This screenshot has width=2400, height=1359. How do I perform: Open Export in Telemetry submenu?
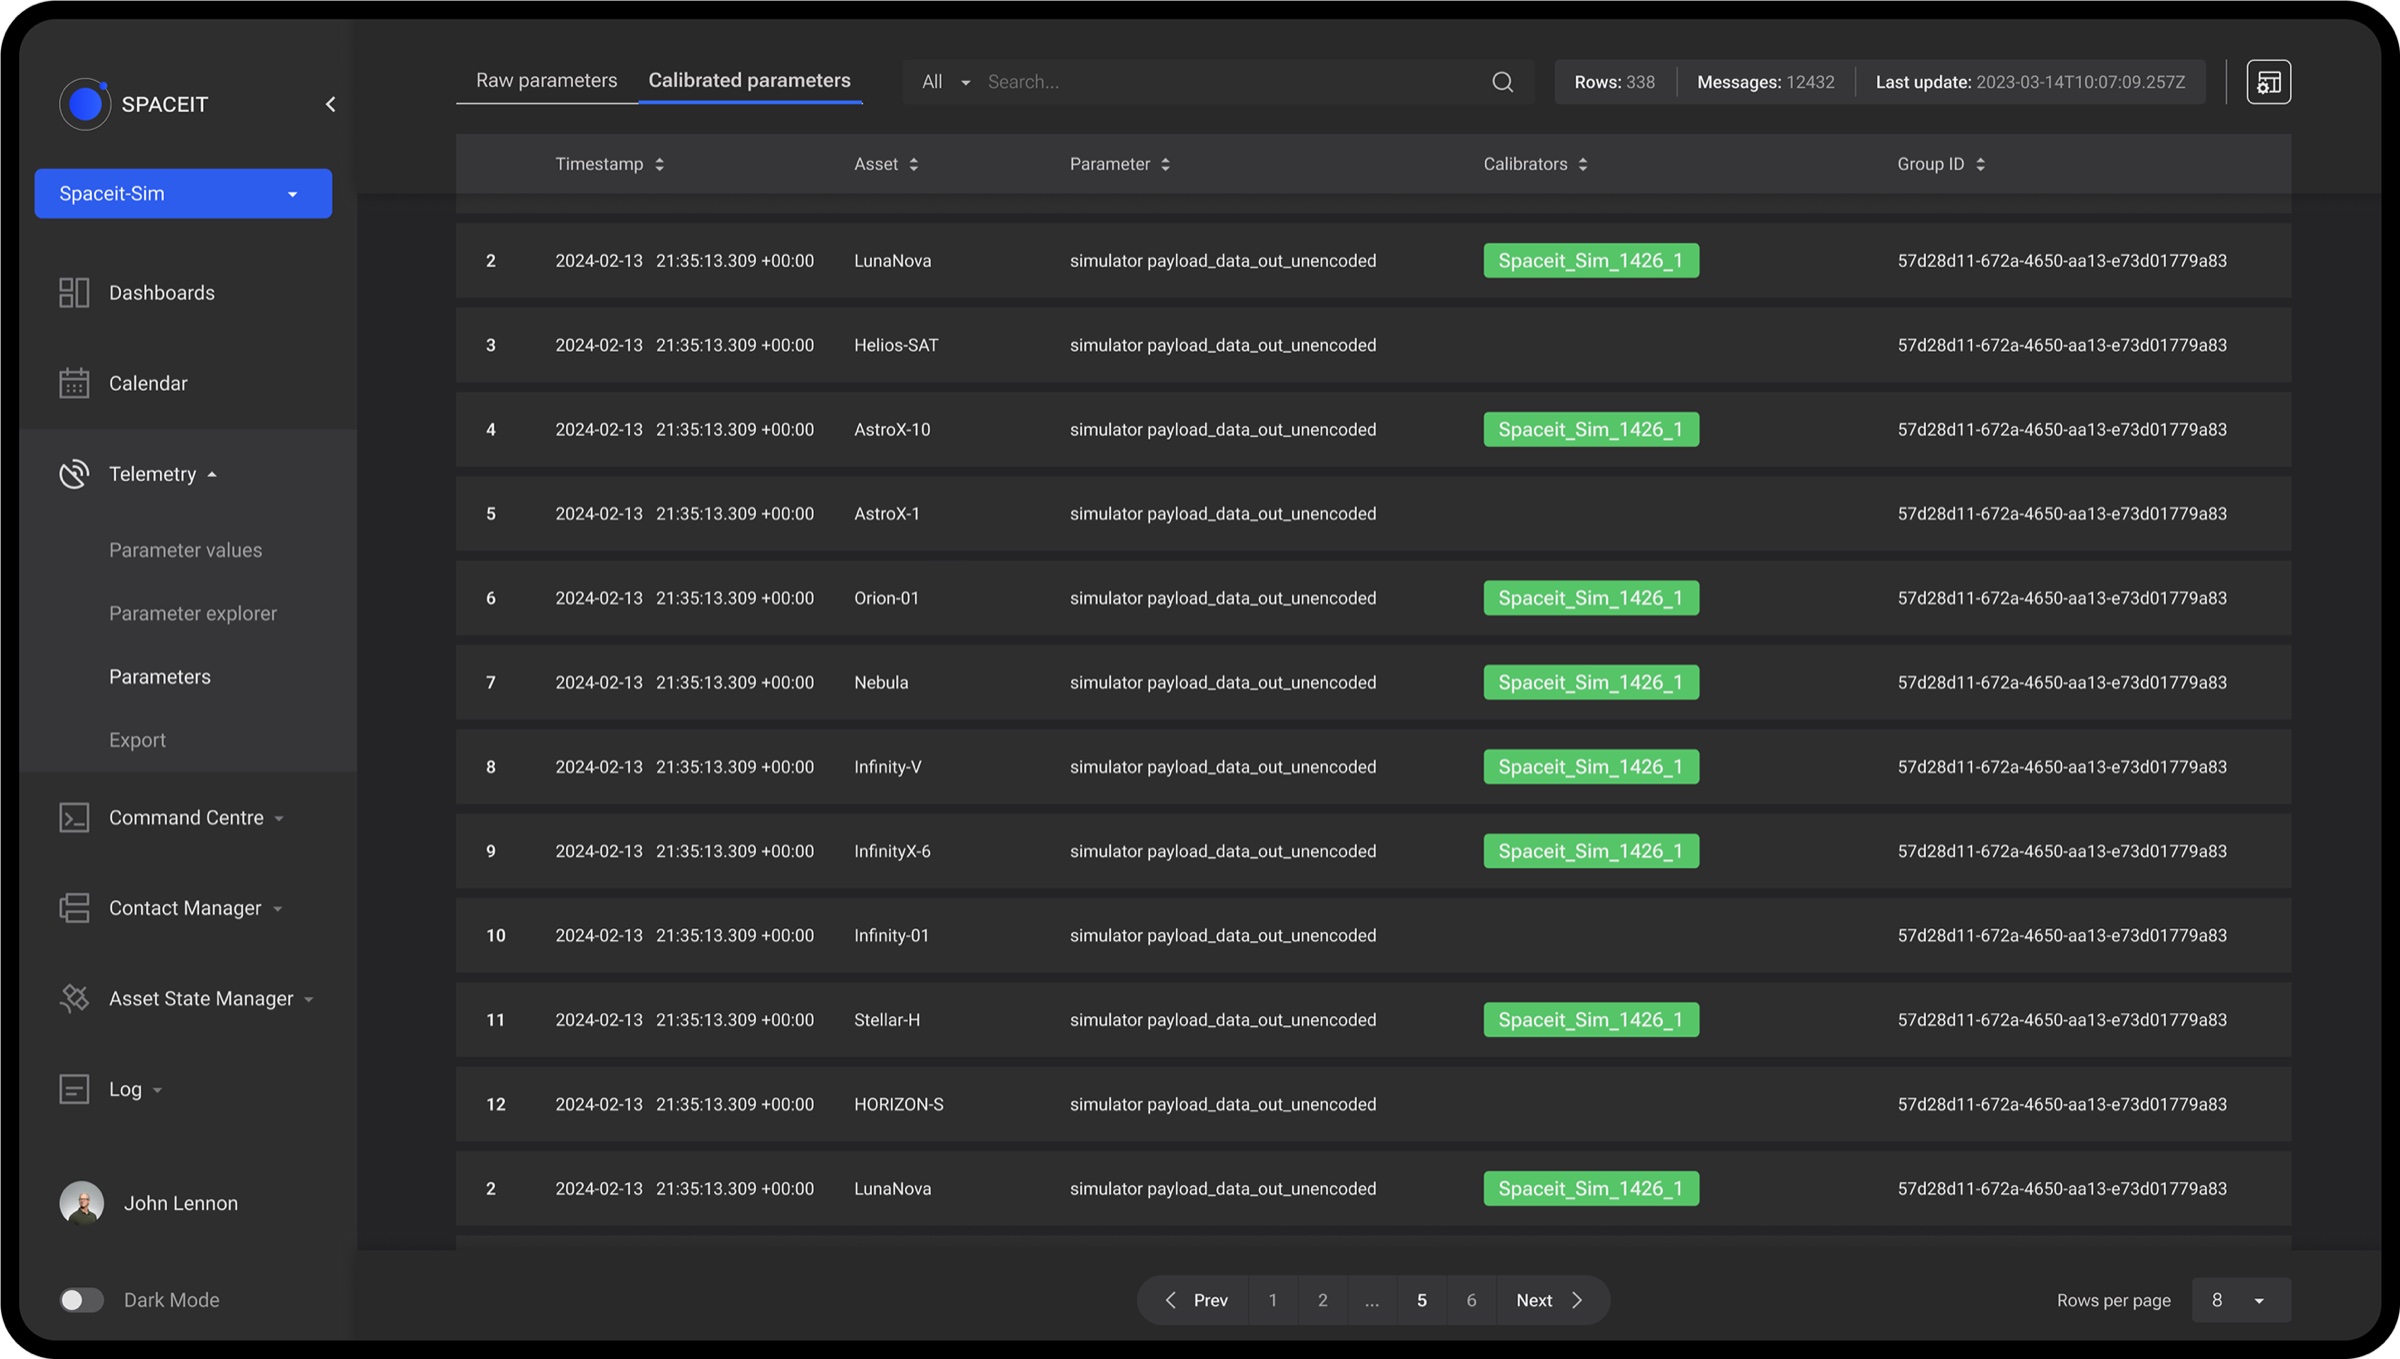137,740
